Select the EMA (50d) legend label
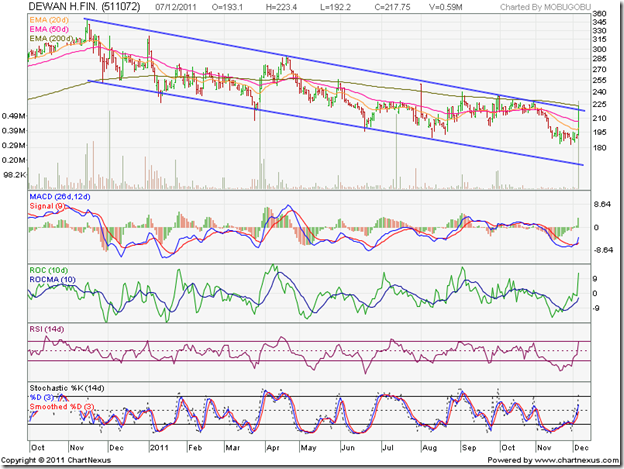Image resolution: width=624 pixels, height=469 pixels. (x=50, y=31)
